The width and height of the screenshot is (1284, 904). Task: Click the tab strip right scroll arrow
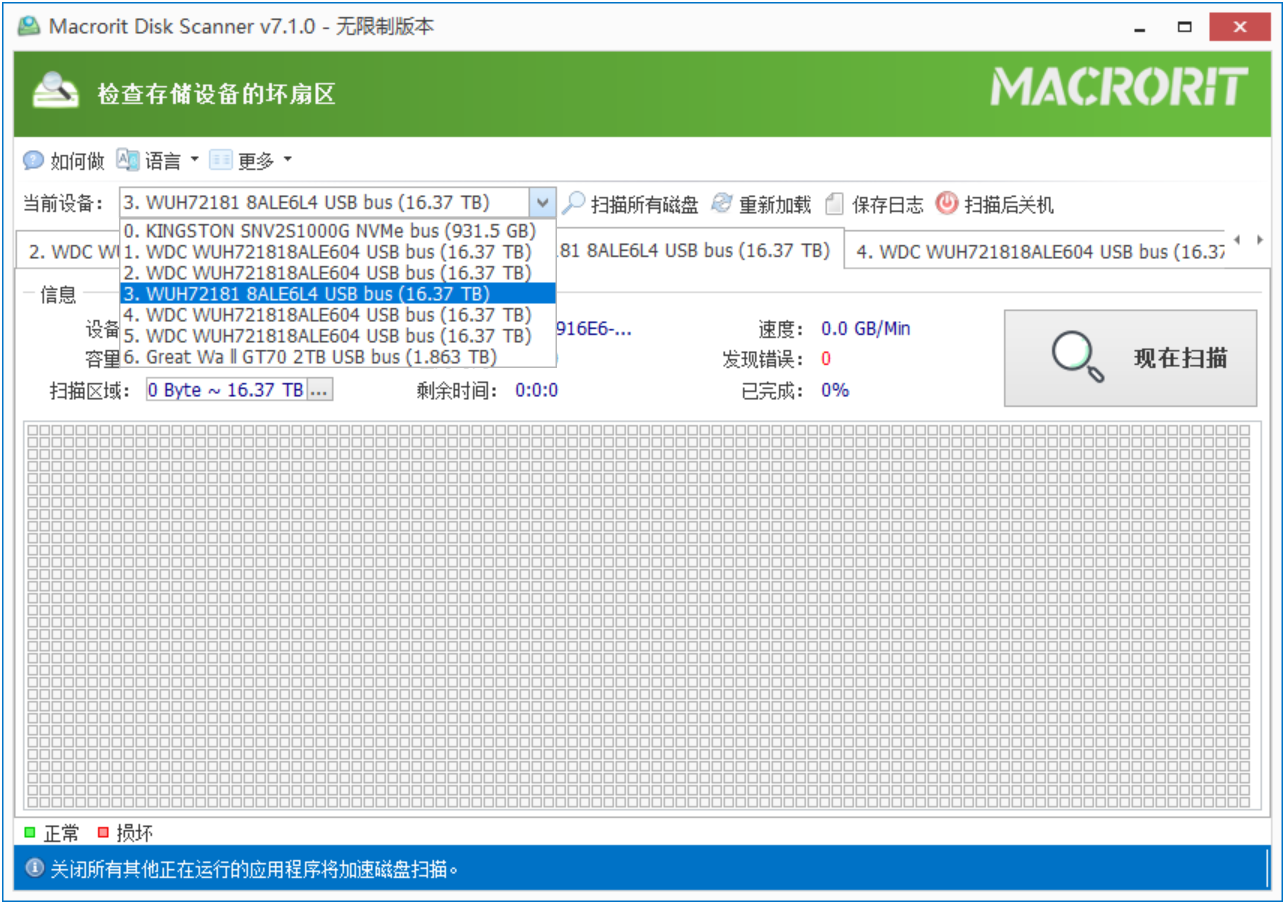tap(1259, 240)
